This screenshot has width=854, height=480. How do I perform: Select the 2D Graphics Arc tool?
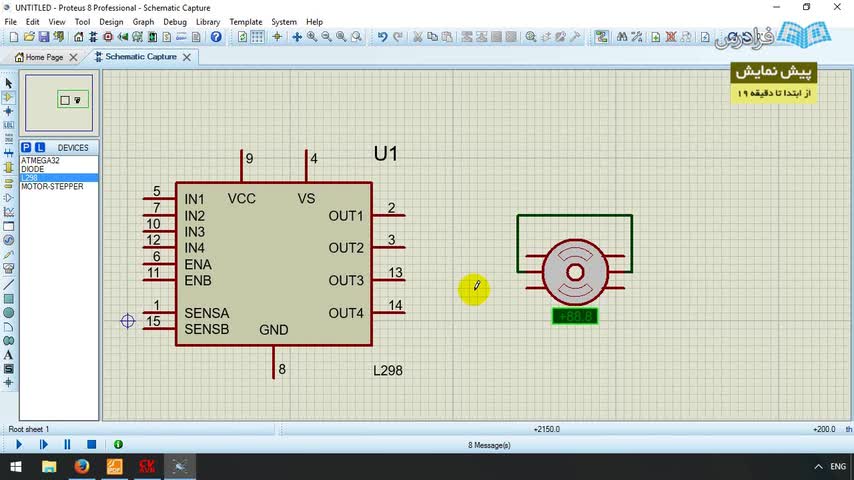click(8, 327)
